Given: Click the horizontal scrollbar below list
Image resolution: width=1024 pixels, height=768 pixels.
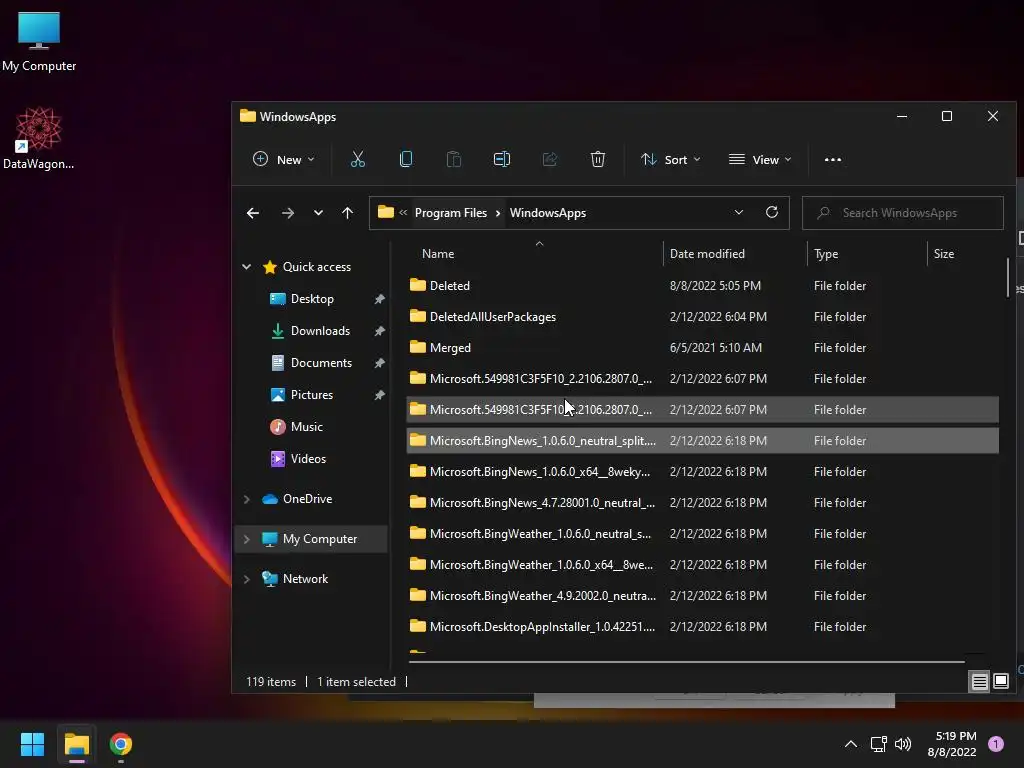Looking at the screenshot, I should tap(686, 662).
